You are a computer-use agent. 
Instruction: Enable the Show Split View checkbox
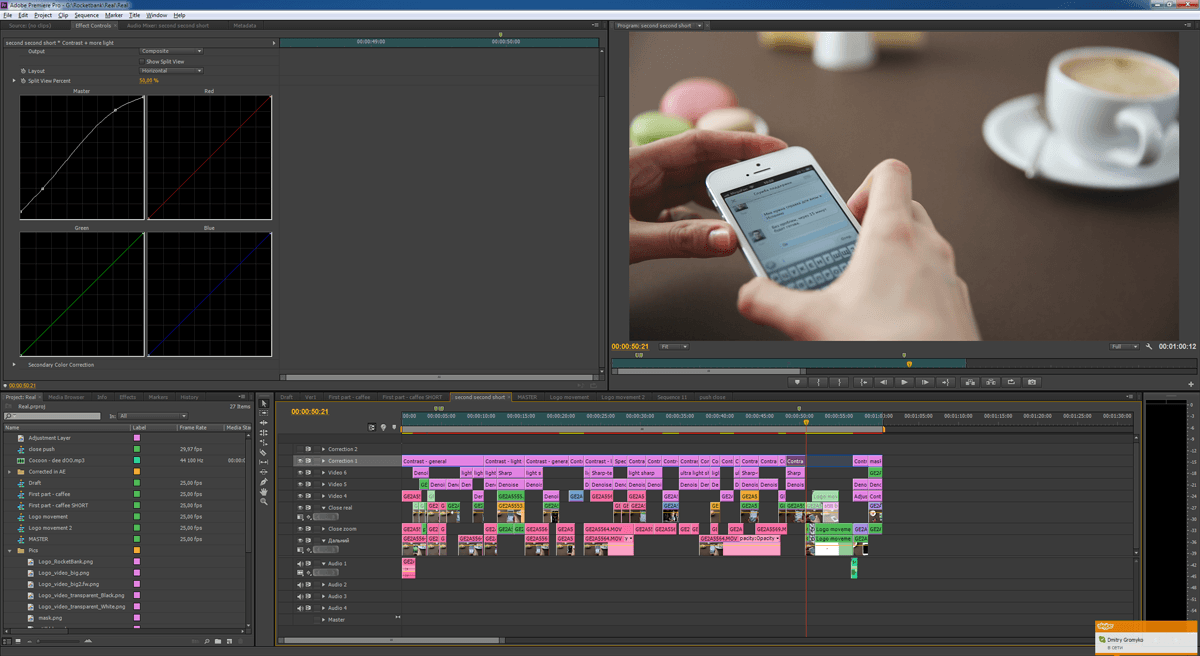click(142, 61)
